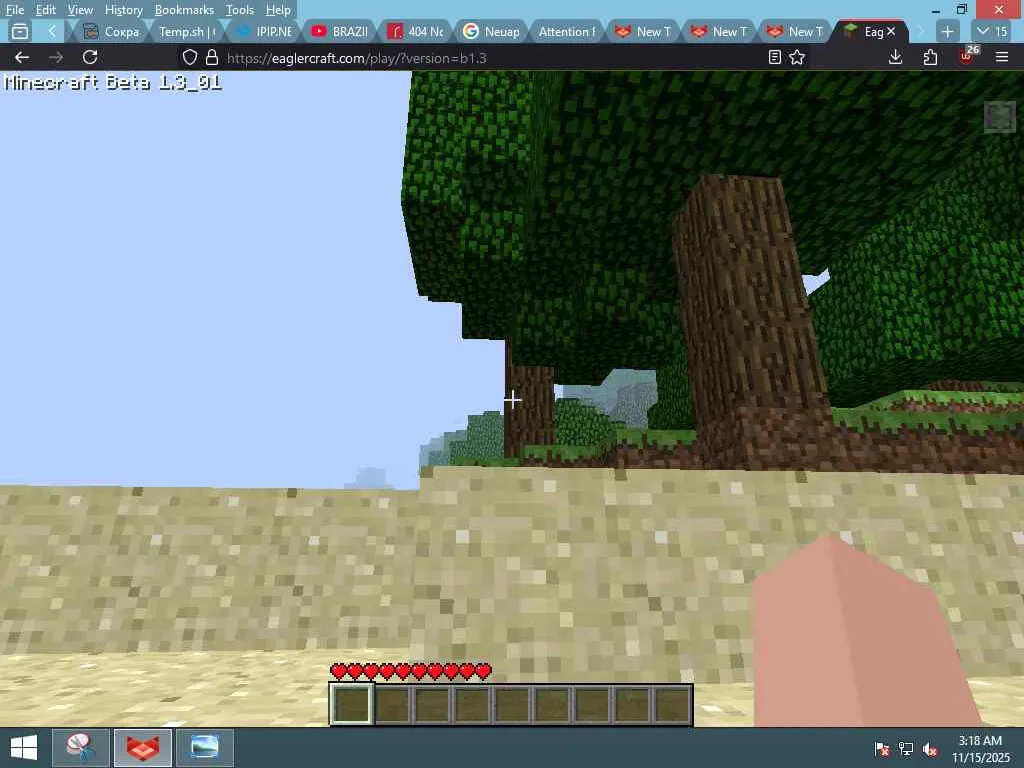
Task: Switch to the Google Neuap tab
Action: (492, 31)
